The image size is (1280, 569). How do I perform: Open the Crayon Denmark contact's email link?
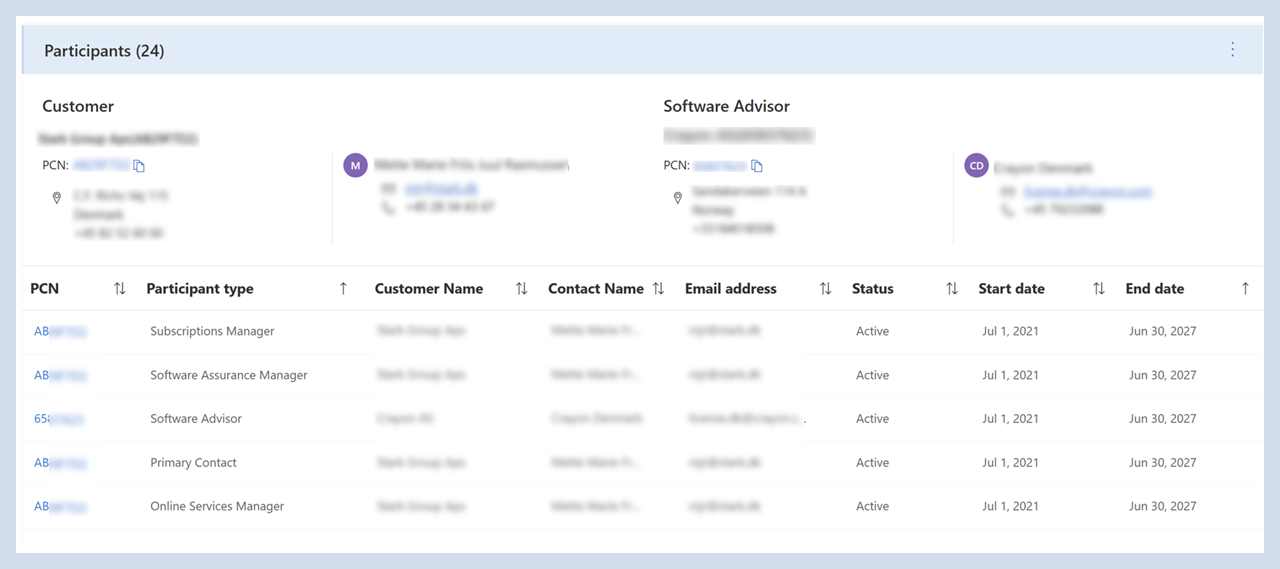[1088, 191]
